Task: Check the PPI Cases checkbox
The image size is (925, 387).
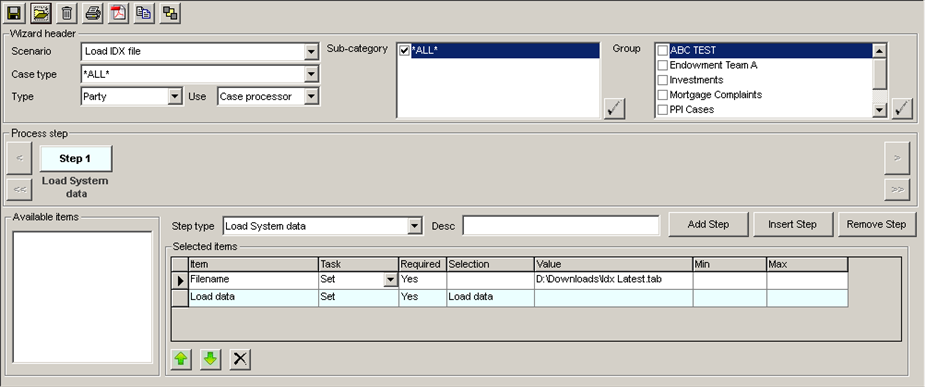Action: (662, 109)
